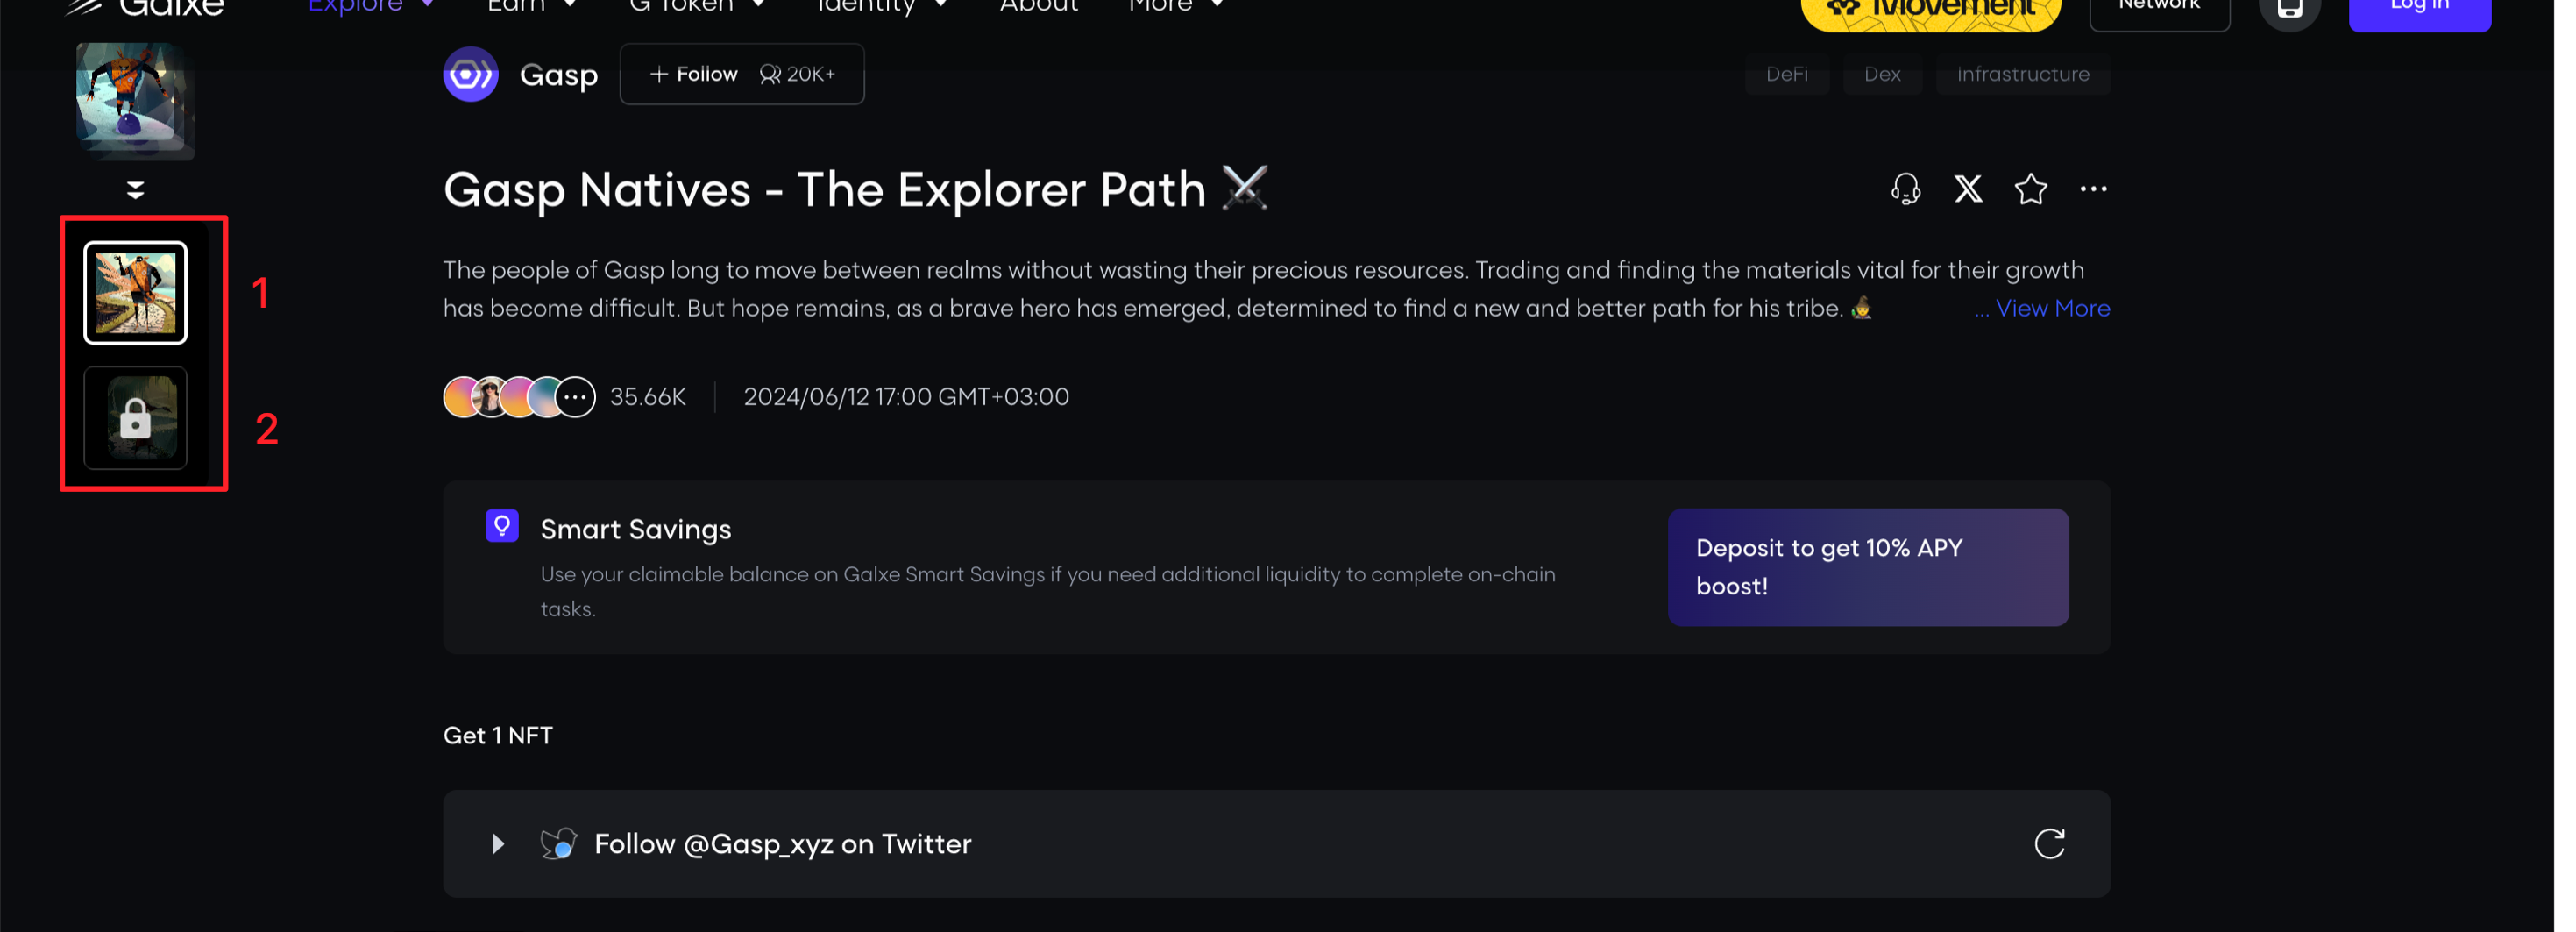This screenshot has width=2576, height=932.
Task: Click View More in the description
Action: coord(2053,308)
